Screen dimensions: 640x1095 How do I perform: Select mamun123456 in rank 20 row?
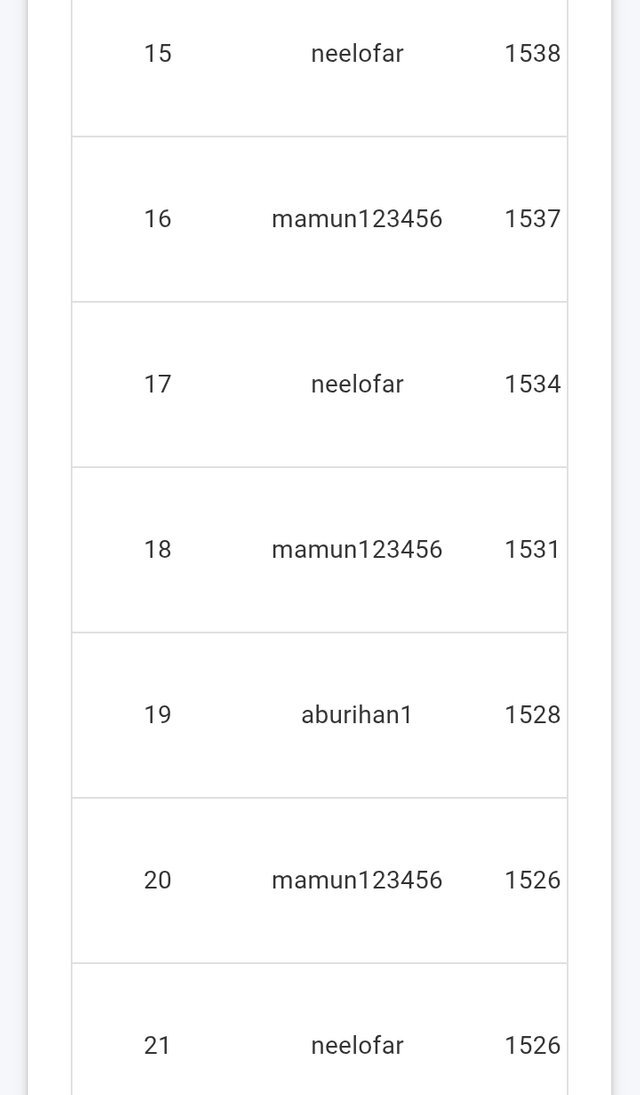[357, 881]
